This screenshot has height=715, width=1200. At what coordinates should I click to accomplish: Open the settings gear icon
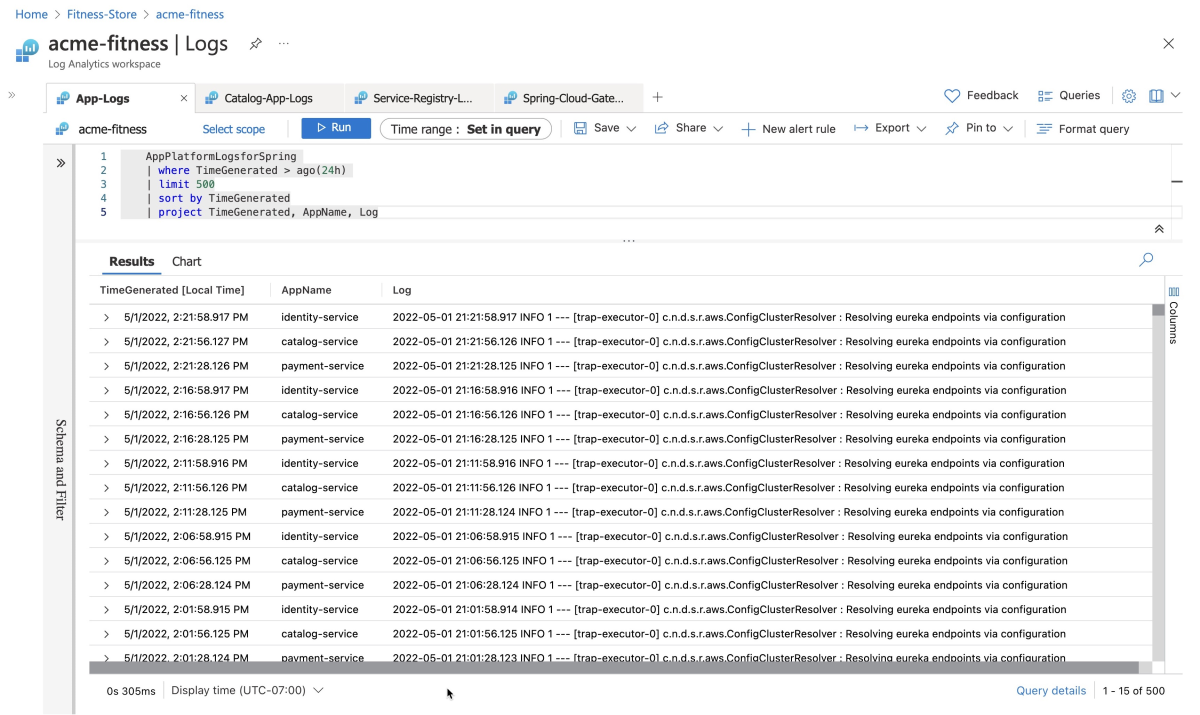1129,96
